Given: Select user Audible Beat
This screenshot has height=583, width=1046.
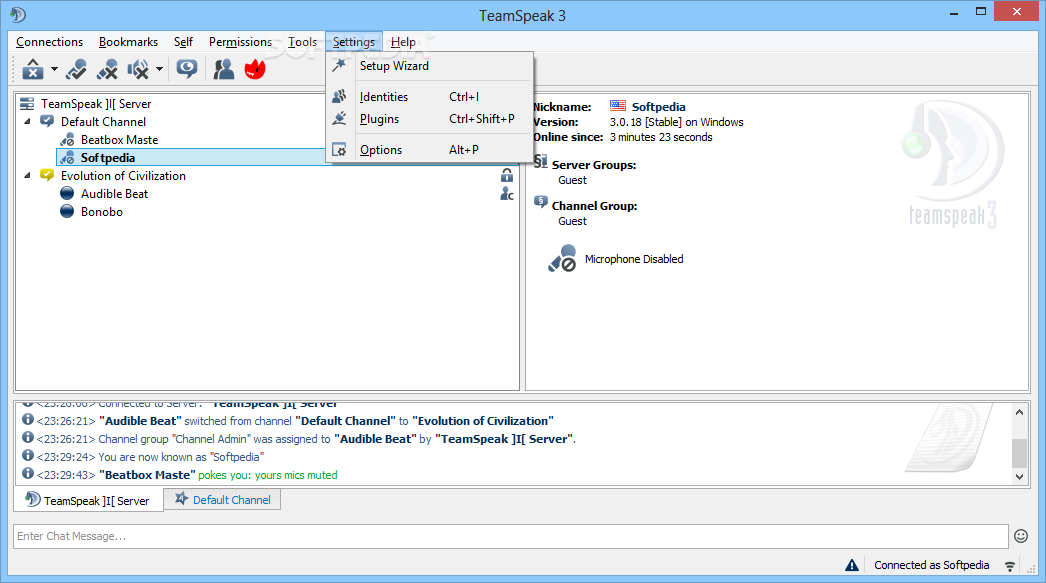Looking at the screenshot, I should click(x=114, y=194).
